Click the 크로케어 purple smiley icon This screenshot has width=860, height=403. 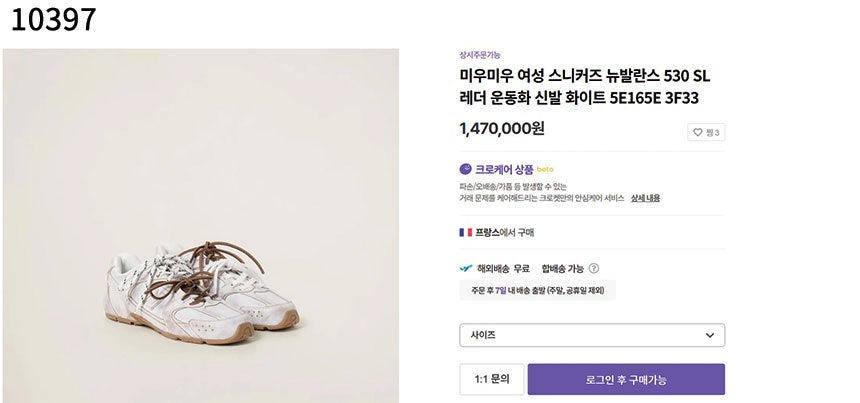point(465,169)
